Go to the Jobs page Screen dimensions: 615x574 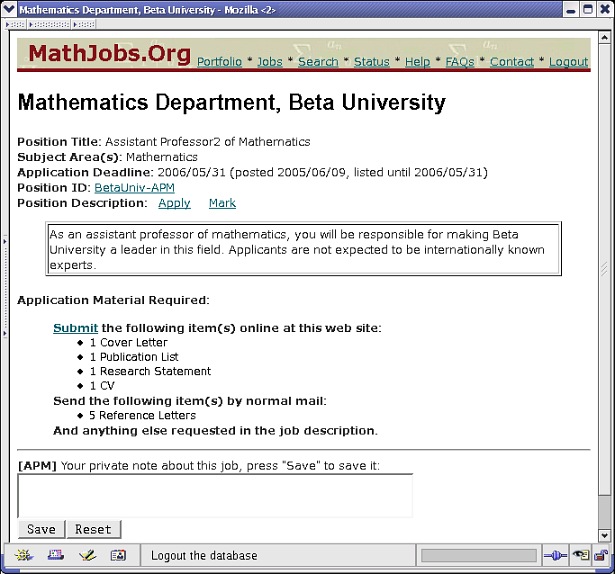tap(270, 62)
